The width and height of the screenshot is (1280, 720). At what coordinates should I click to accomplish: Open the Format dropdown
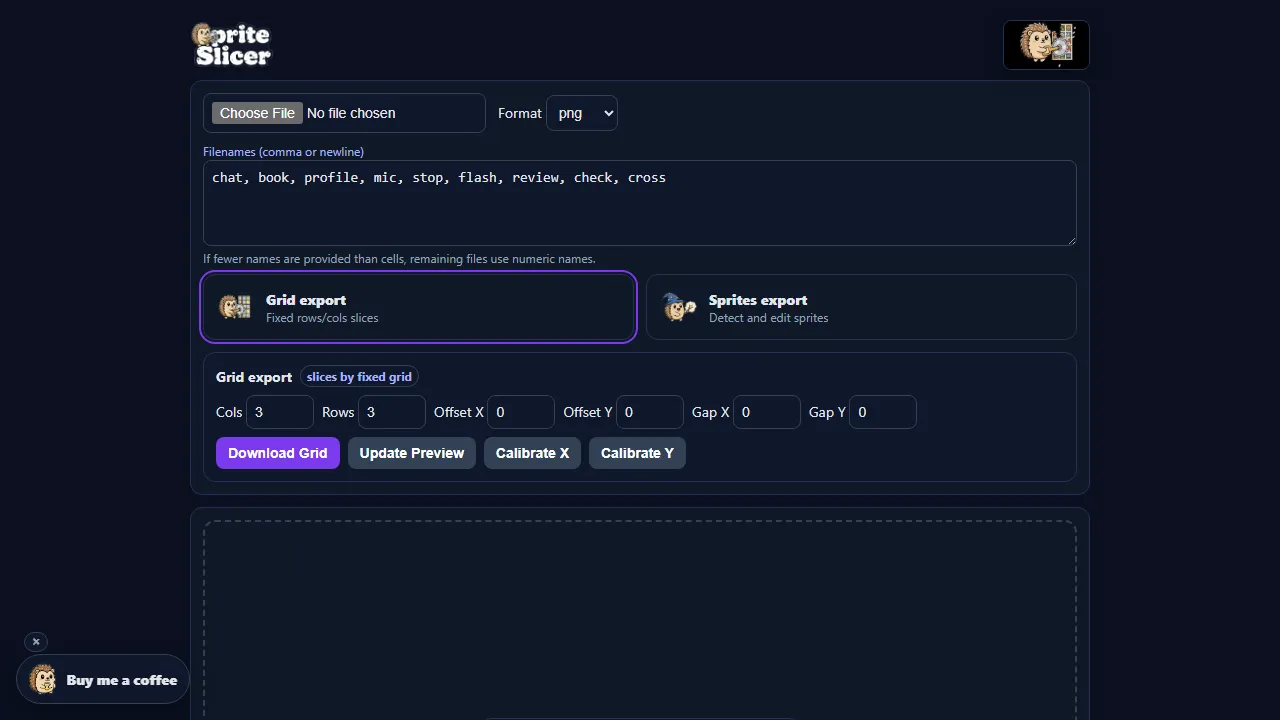(x=581, y=113)
